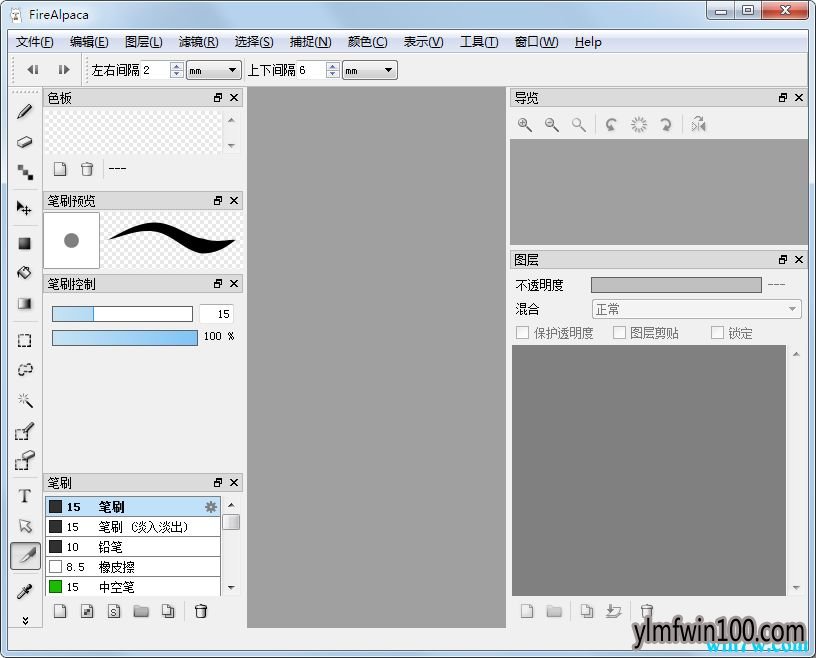
Task: Open 左右间隔 unit dropdown
Action: pos(213,70)
